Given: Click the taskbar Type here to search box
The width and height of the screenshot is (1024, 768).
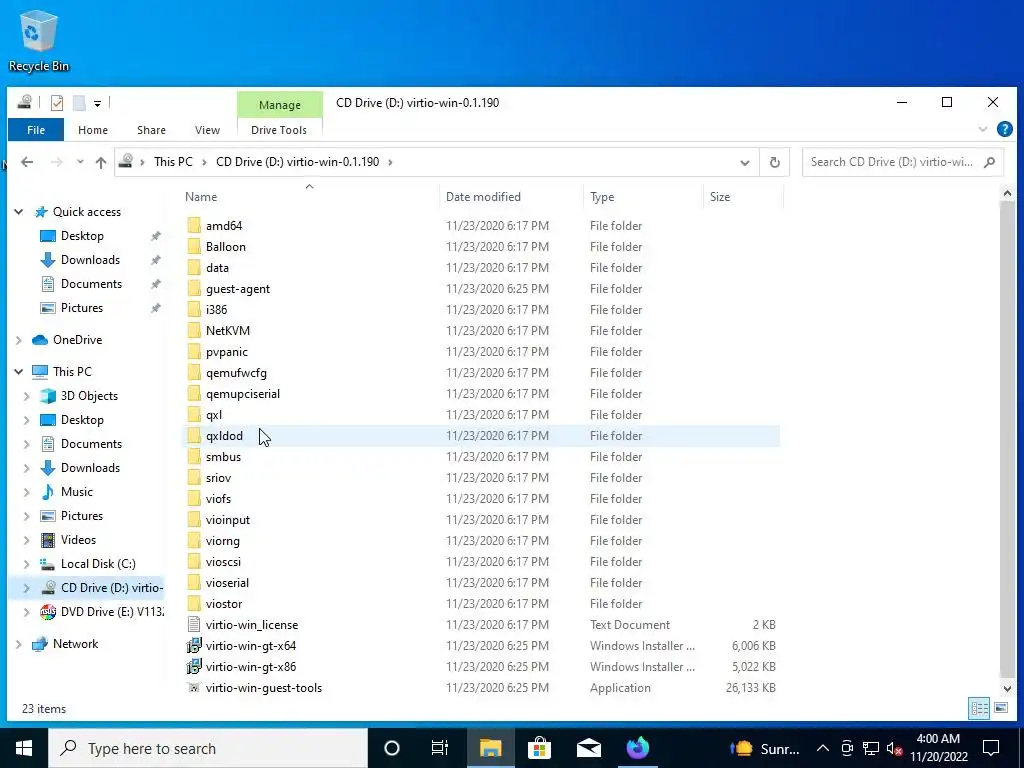Looking at the screenshot, I should (x=208, y=748).
